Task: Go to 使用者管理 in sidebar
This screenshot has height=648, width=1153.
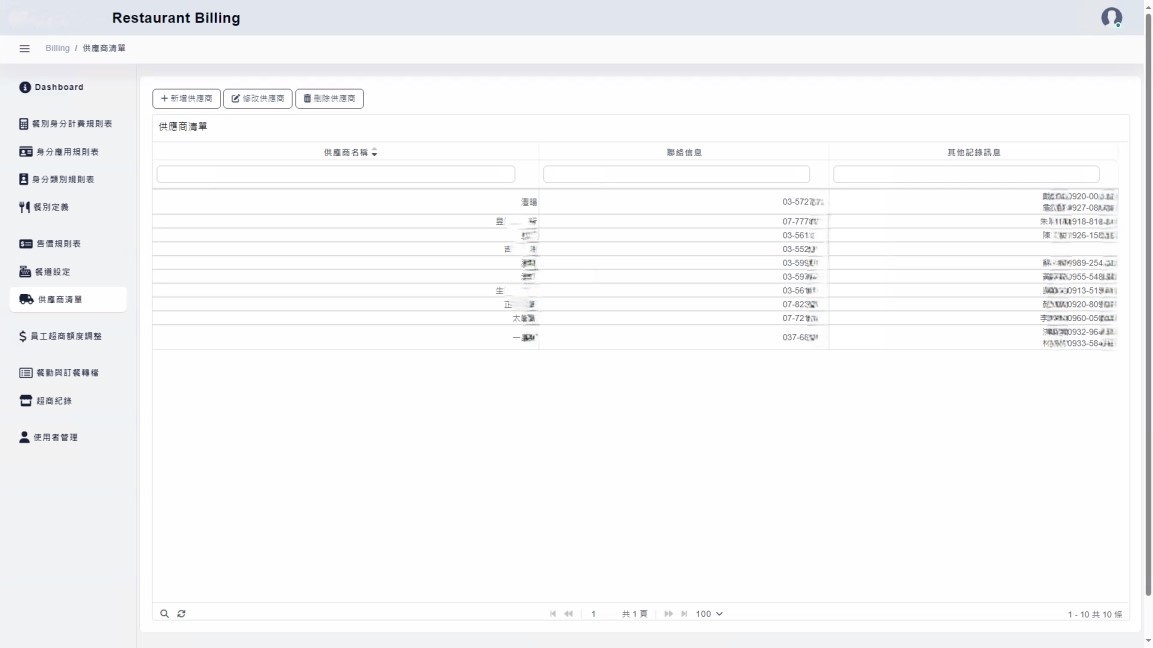Action: (x=55, y=437)
